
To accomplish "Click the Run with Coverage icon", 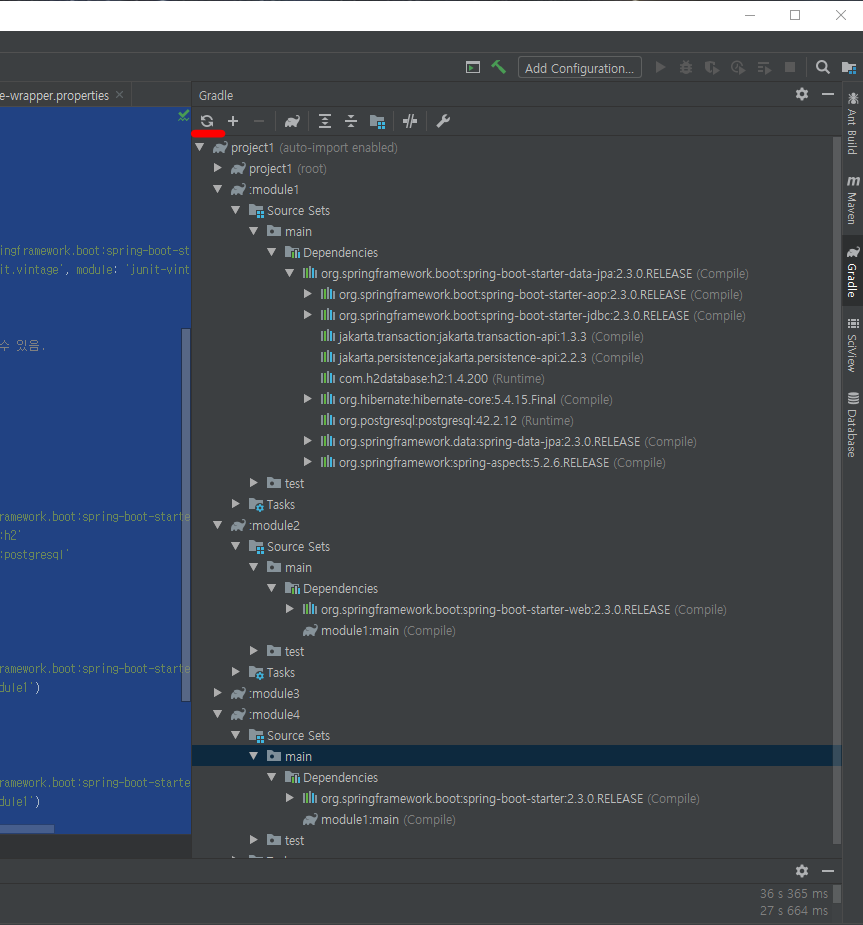I will pyautogui.click(x=712, y=68).
